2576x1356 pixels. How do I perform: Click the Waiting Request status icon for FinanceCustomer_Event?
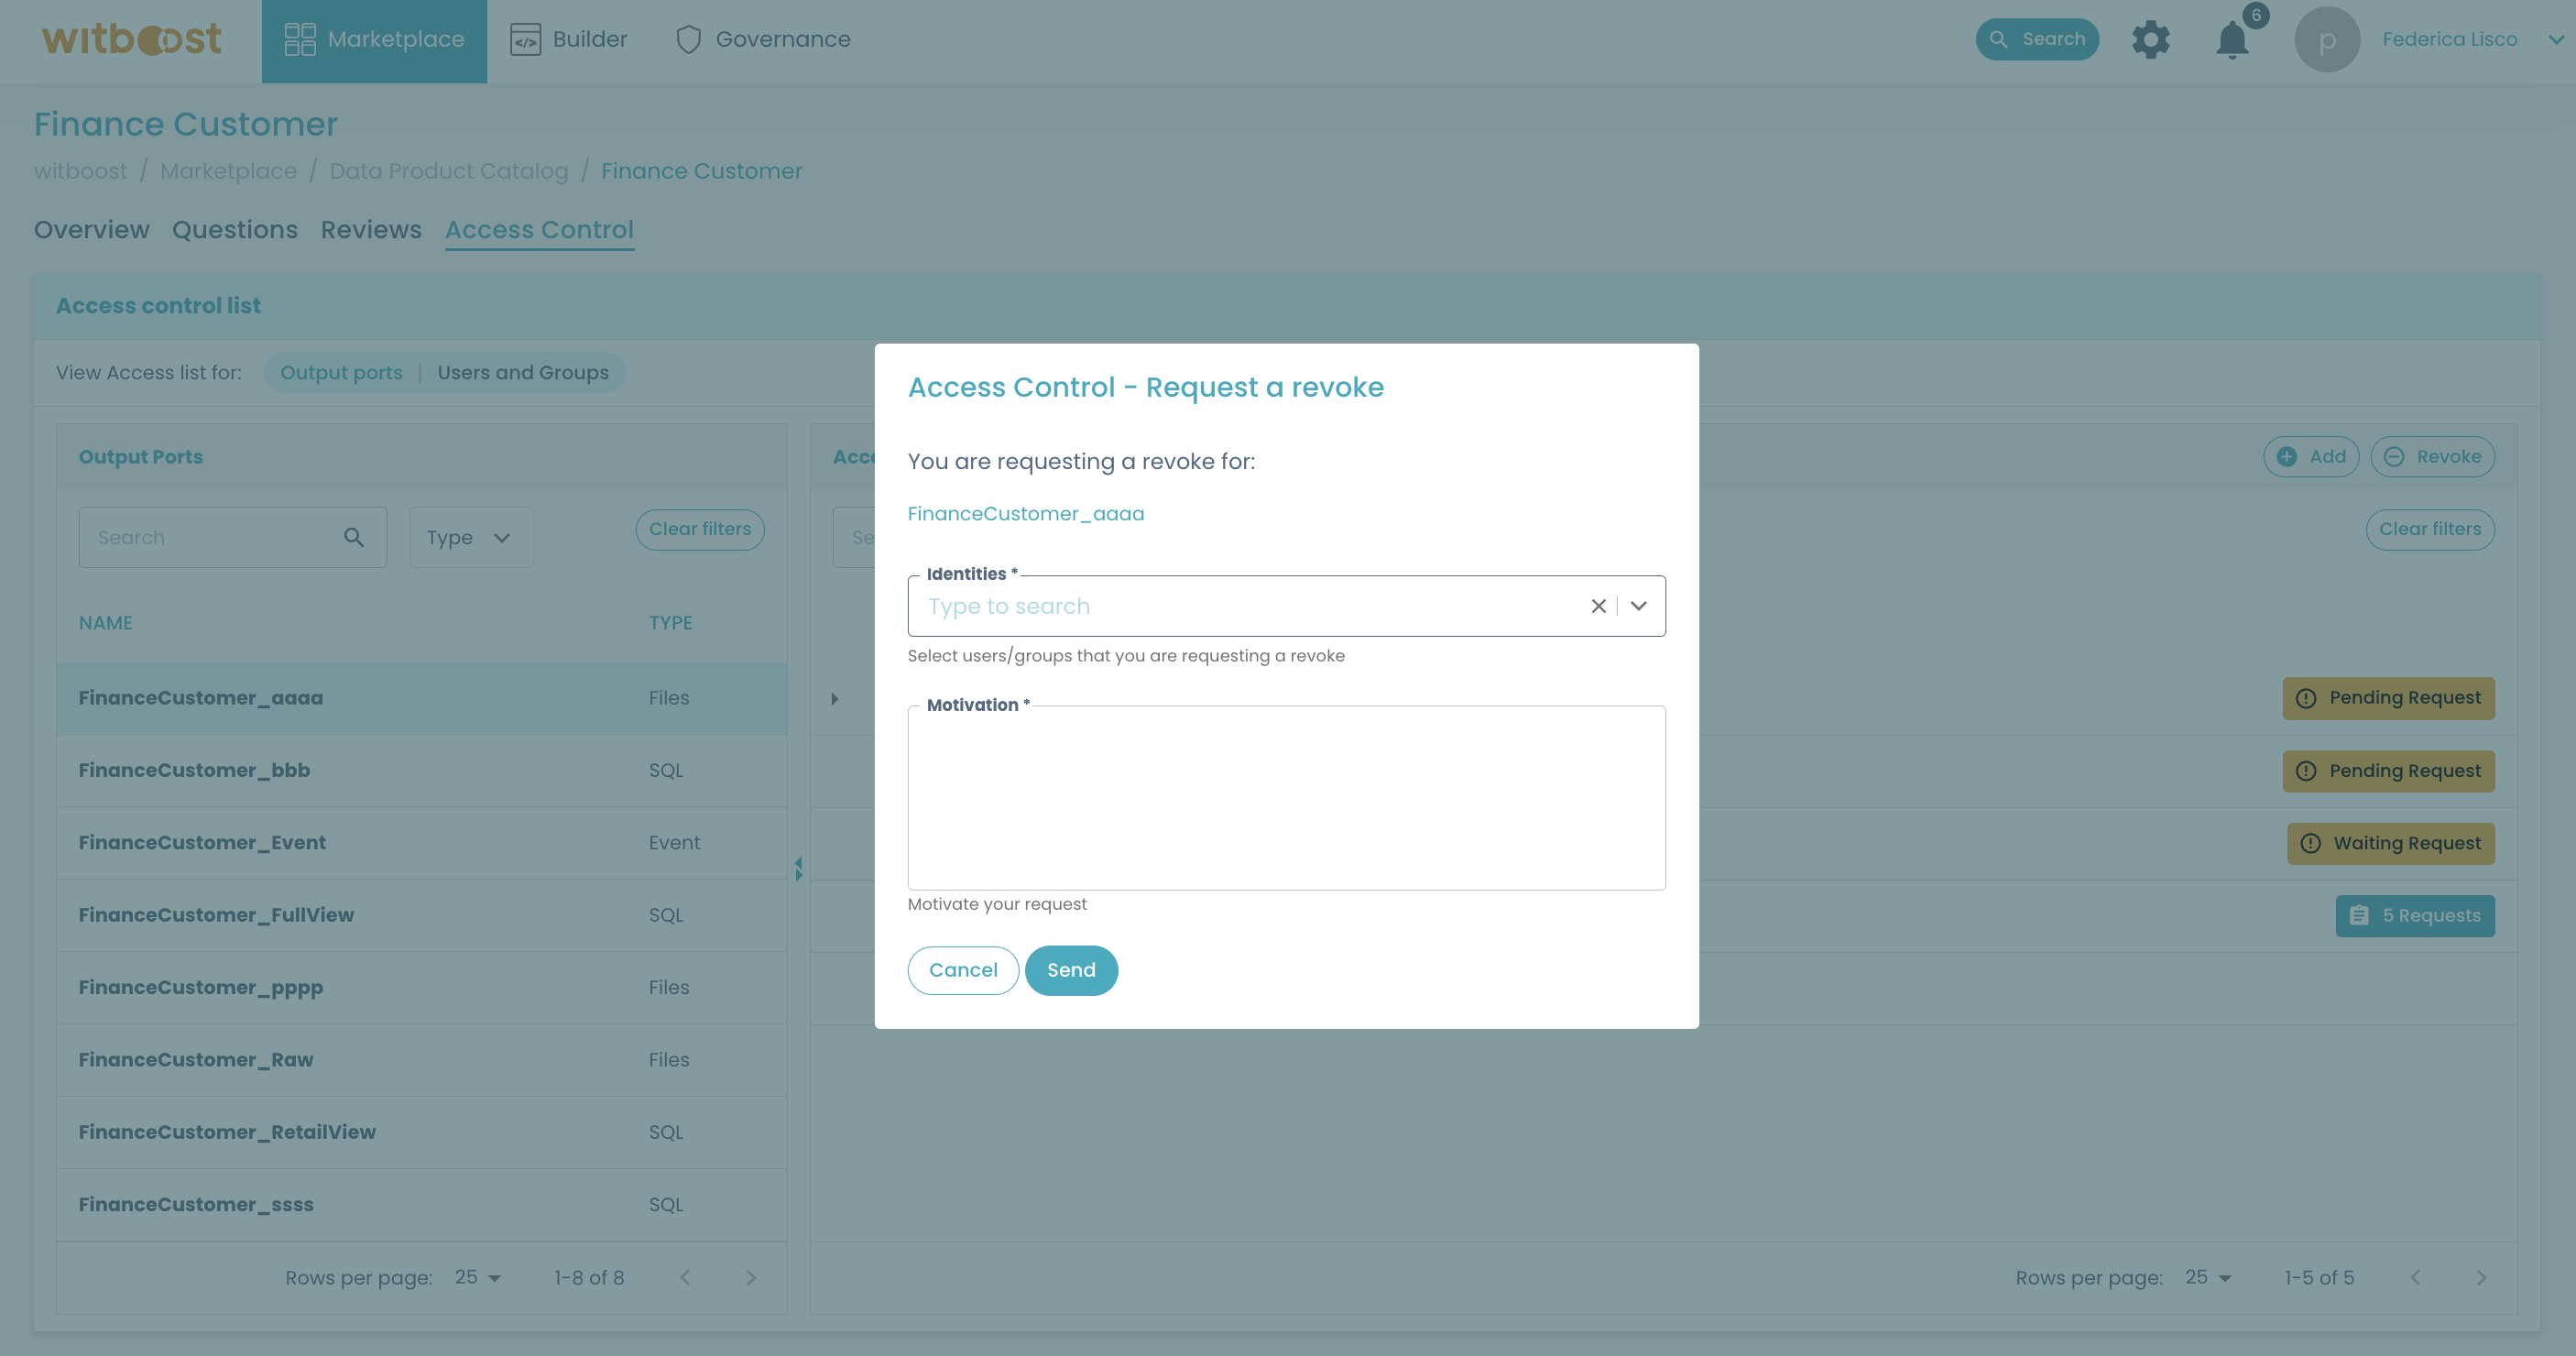(x=2310, y=841)
